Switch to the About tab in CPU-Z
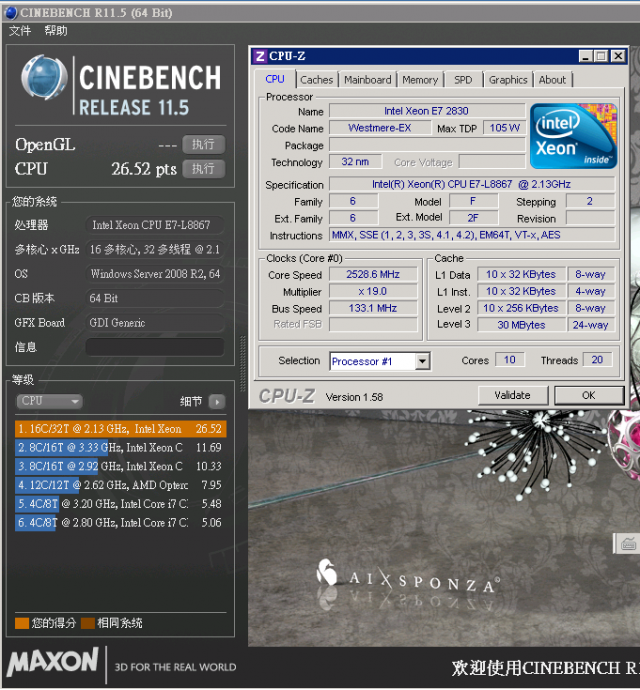640x690 pixels. 552,80
